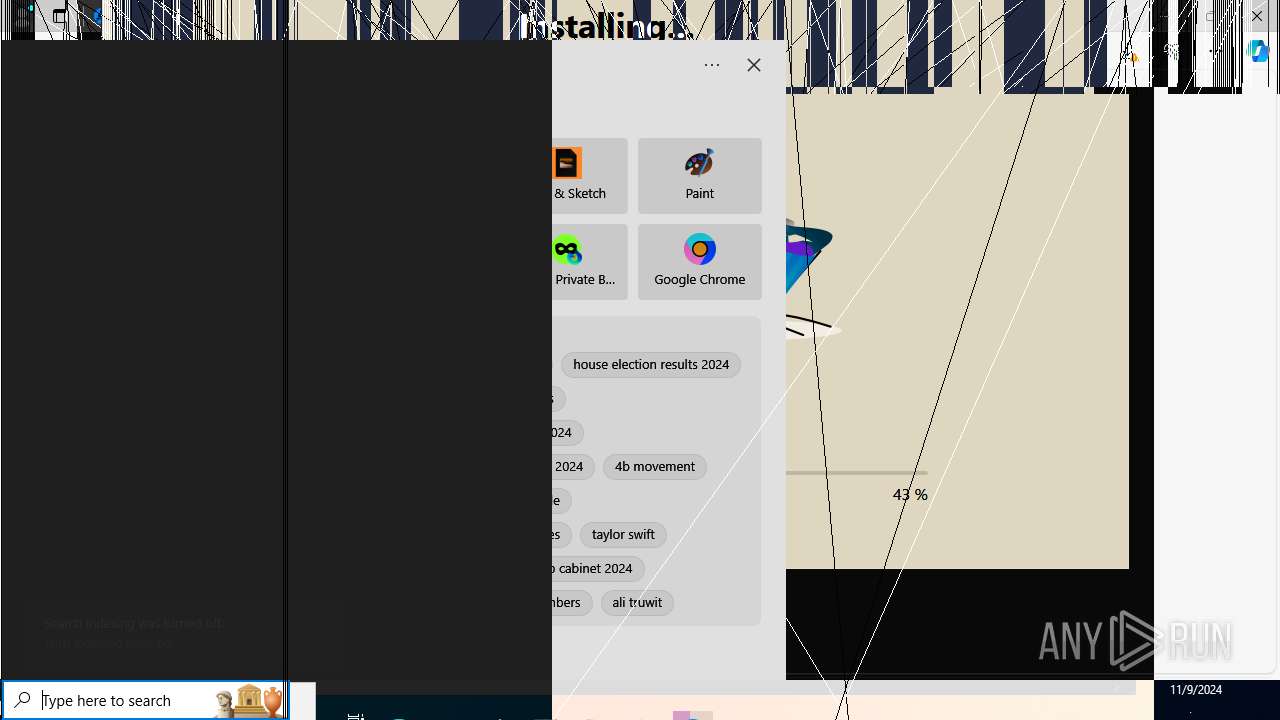Launch Google Chrome from search panel
The width and height of the screenshot is (1280, 720).
(x=699, y=262)
